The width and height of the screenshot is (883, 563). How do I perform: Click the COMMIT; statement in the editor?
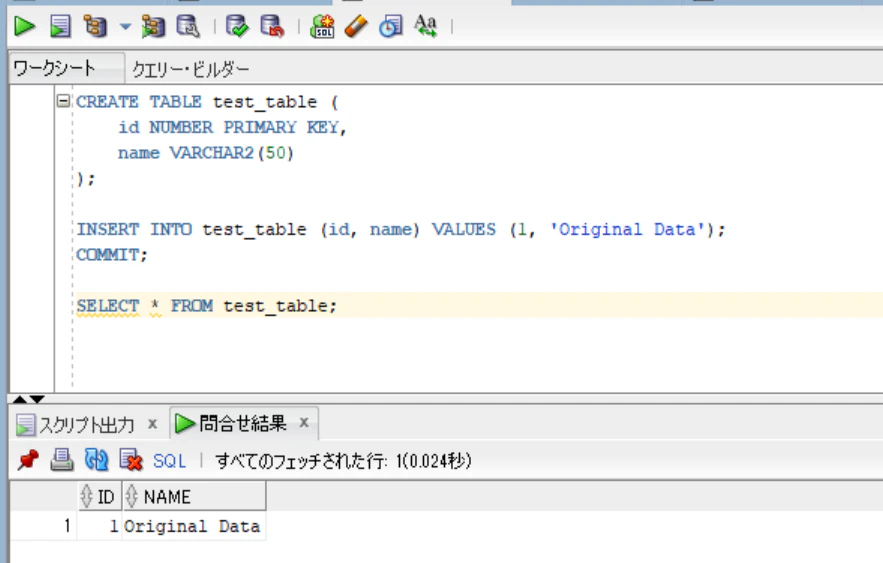pyautogui.click(x=112, y=255)
